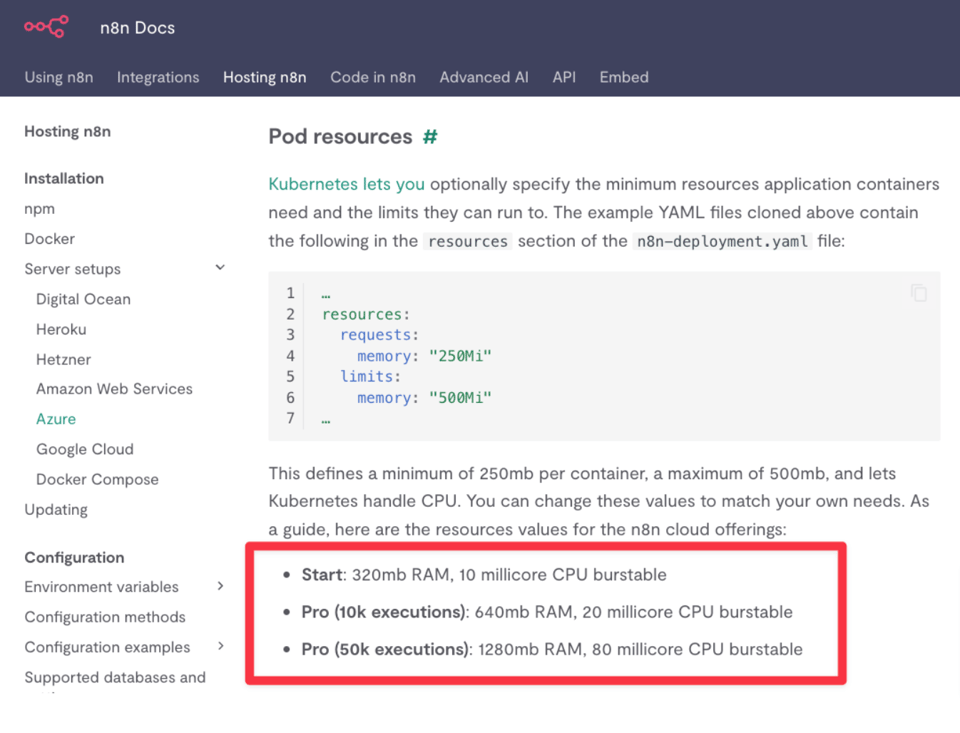Expand the Environment variables section

(x=220, y=586)
